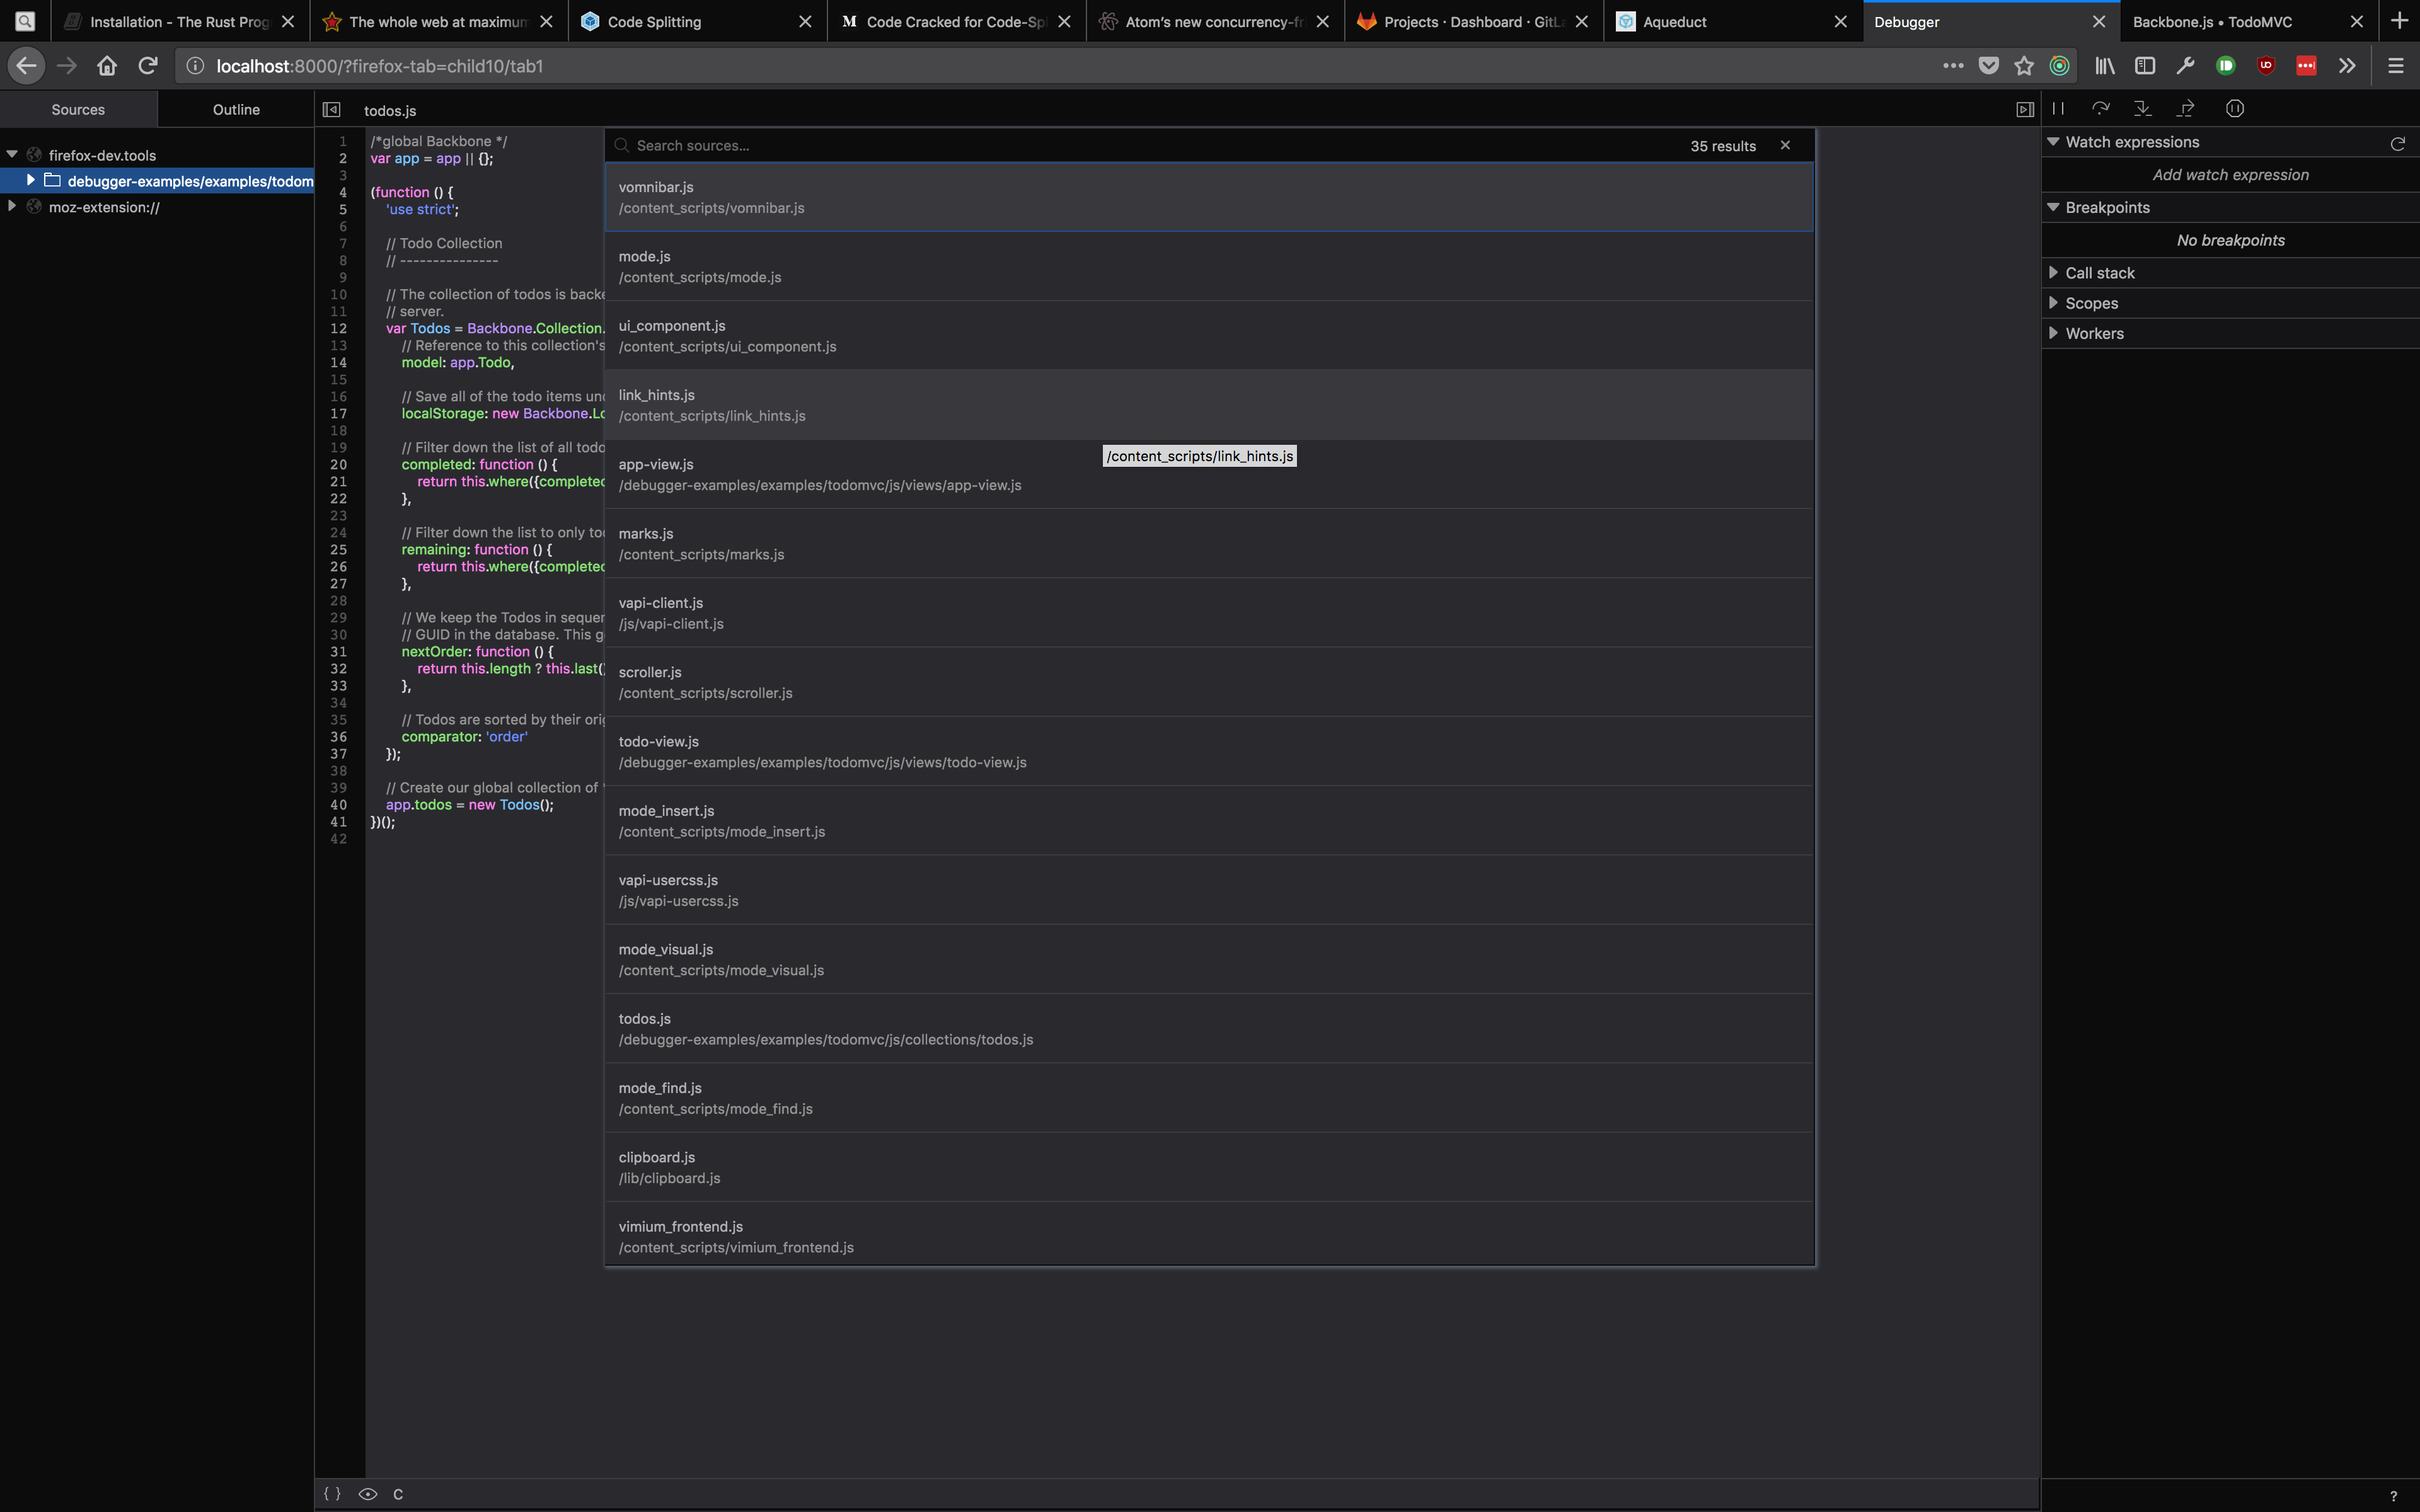This screenshot has height=1512, width=2420.
Task: Toggle Firefox reader sidebar view
Action: click(2145, 65)
